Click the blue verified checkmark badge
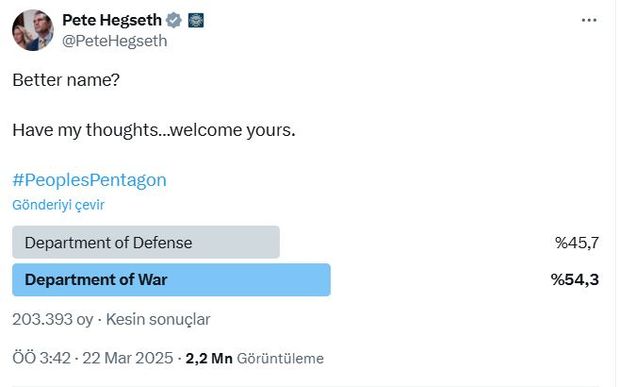This screenshot has height=387, width=619. 174,20
